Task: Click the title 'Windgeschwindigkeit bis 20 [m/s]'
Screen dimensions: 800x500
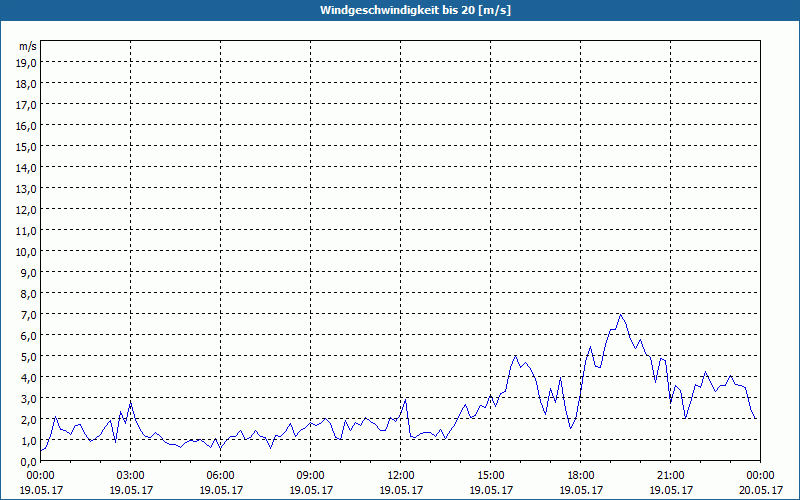Action: click(415, 10)
